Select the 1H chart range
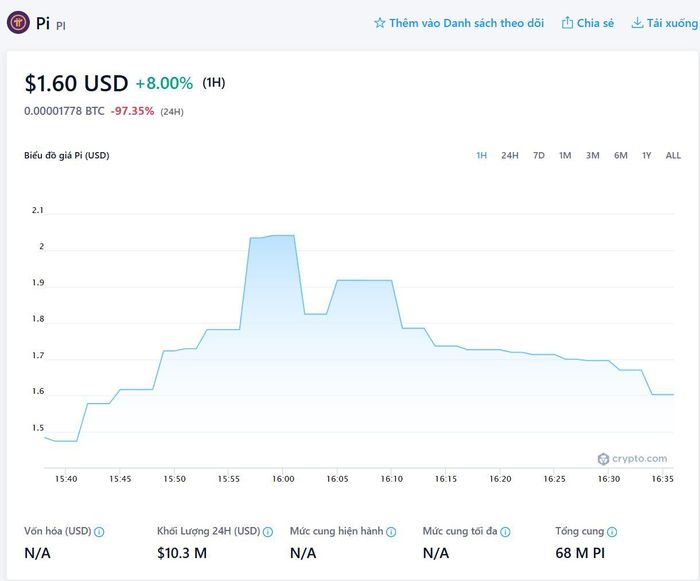 click(x=481, y=155)
